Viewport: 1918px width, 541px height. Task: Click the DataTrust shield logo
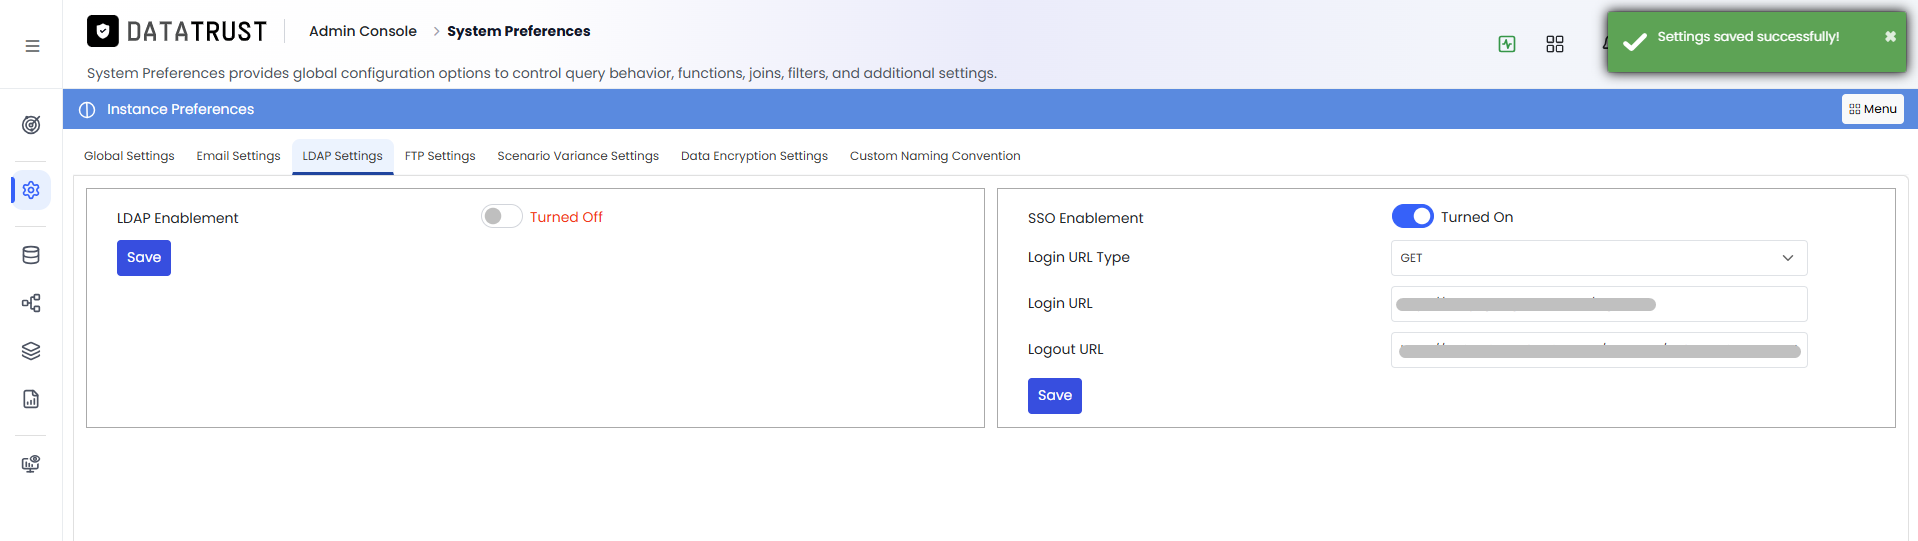pyautogui.click(x=102, y=31)
